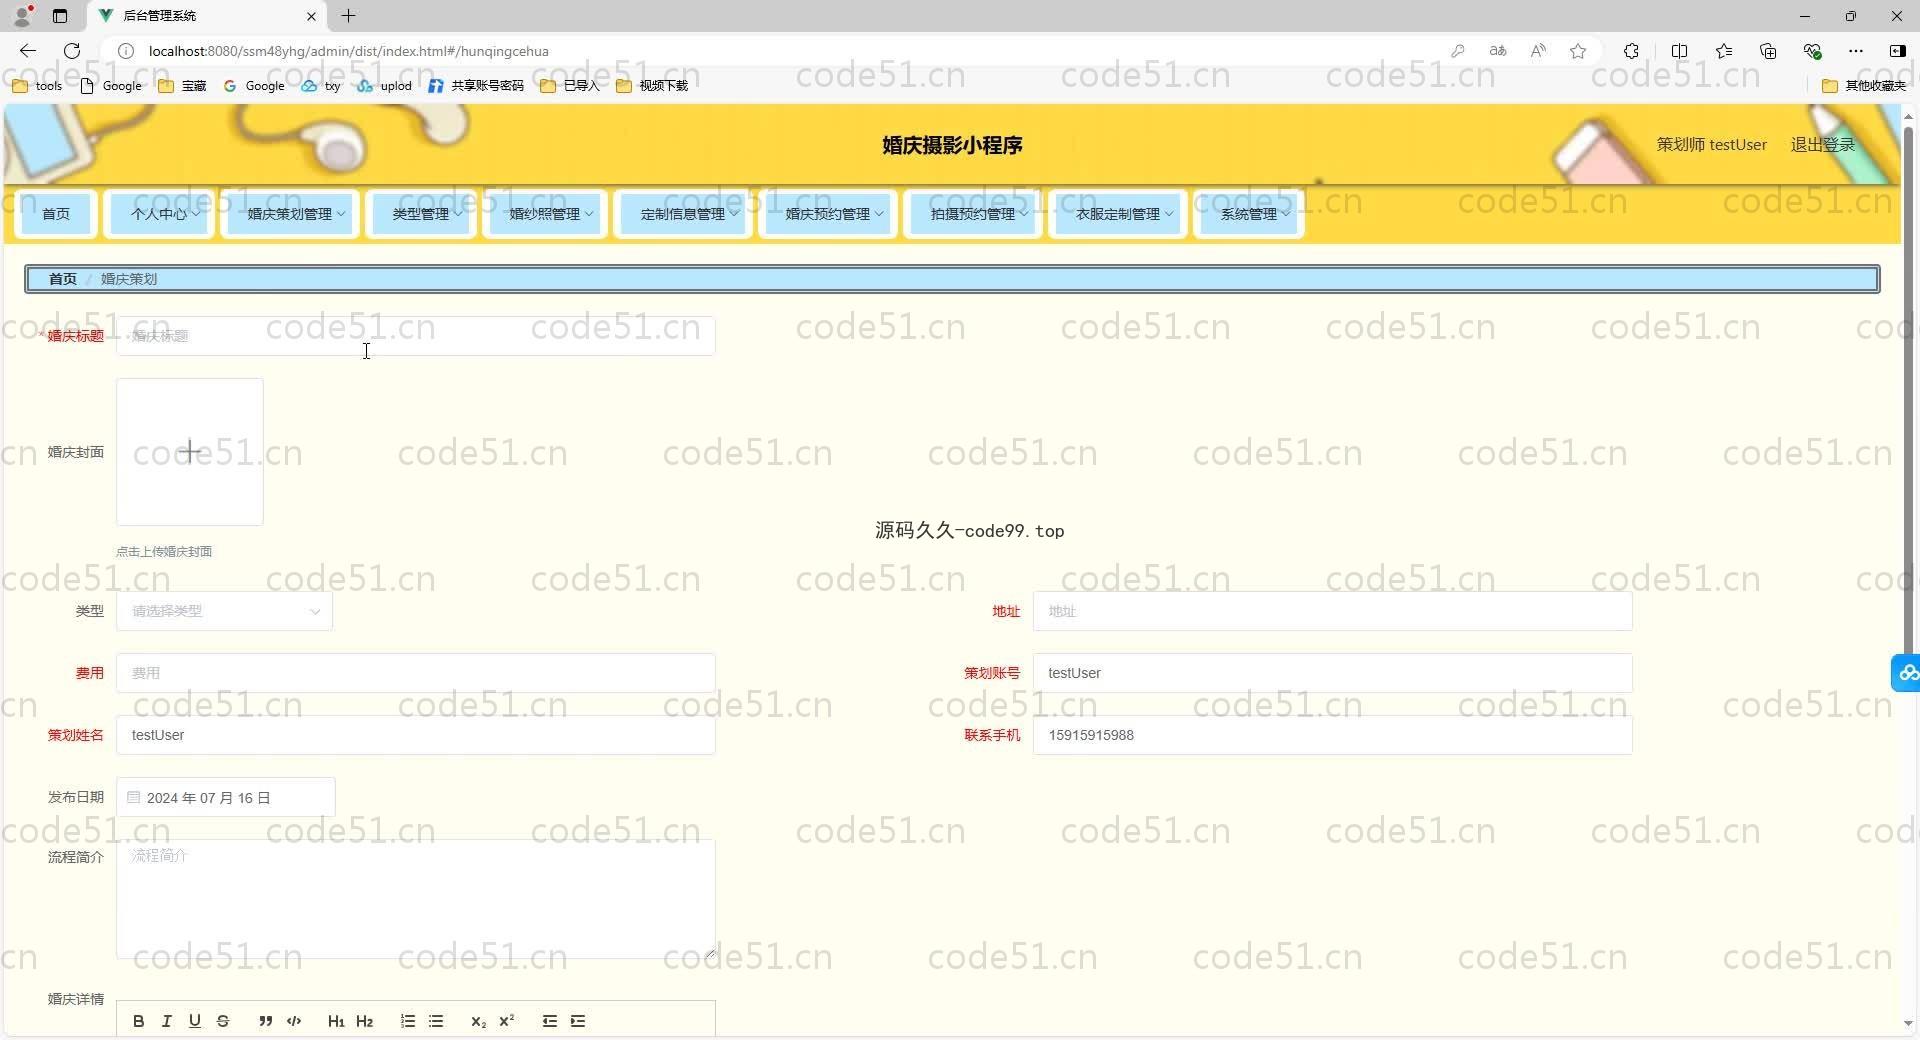Go to 首页 in navigation bar
The height and width of the screenshot is (1040, 1920).
point(56,214)
